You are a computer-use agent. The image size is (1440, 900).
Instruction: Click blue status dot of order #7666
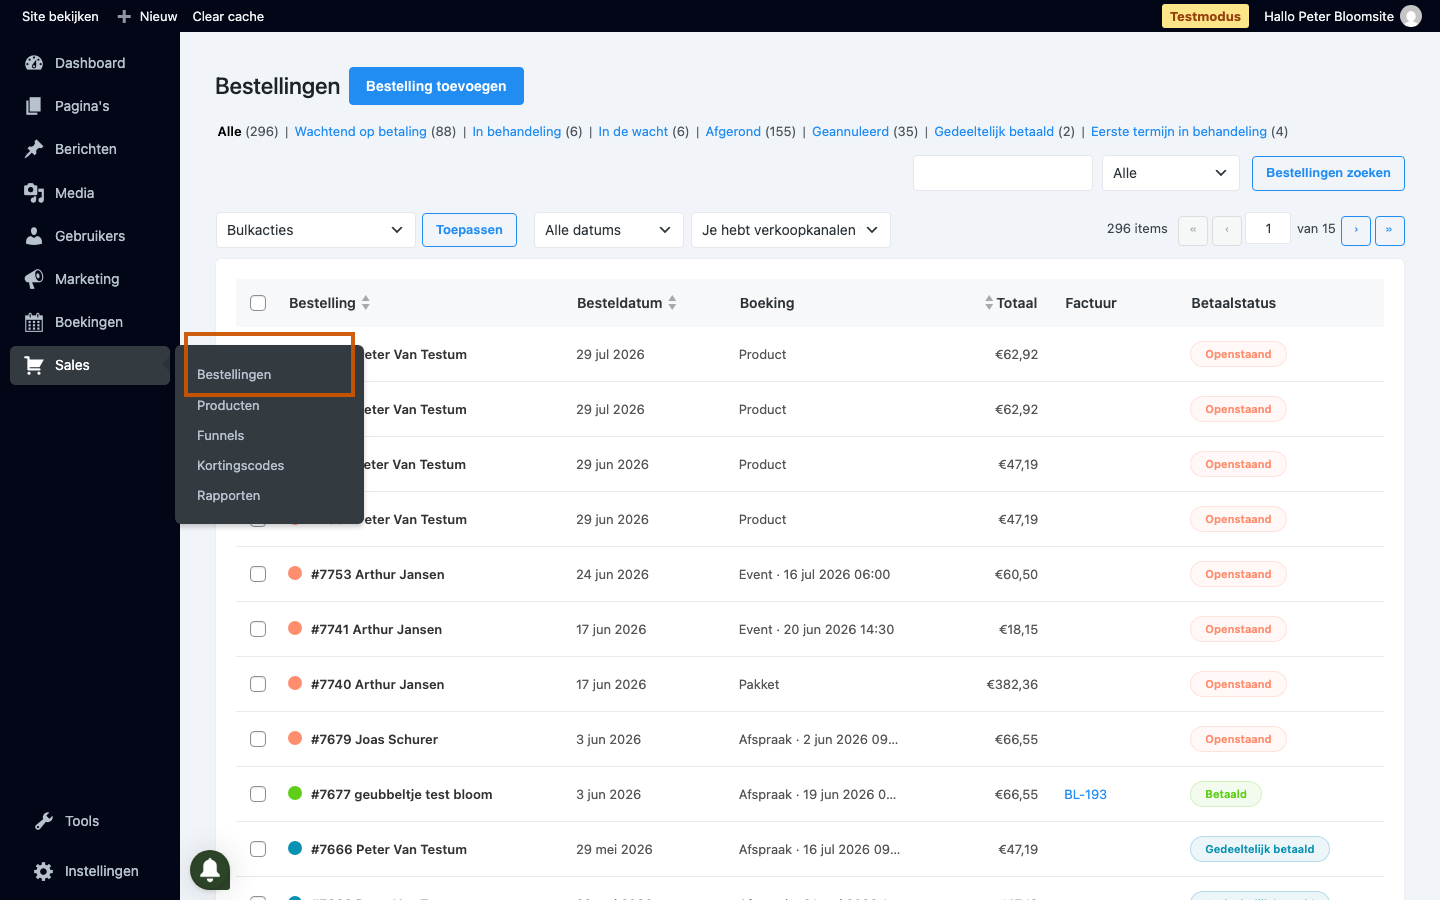pyautogui.click(x=295, y=848)
